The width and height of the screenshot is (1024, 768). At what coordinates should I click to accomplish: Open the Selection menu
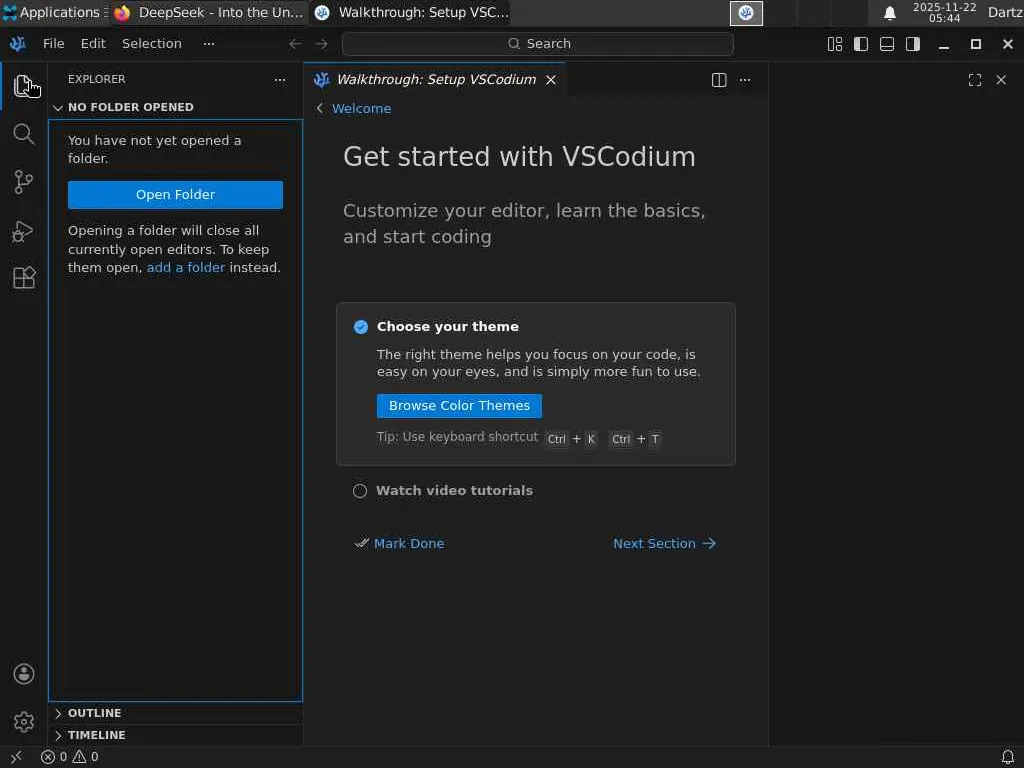click(152, 44)
